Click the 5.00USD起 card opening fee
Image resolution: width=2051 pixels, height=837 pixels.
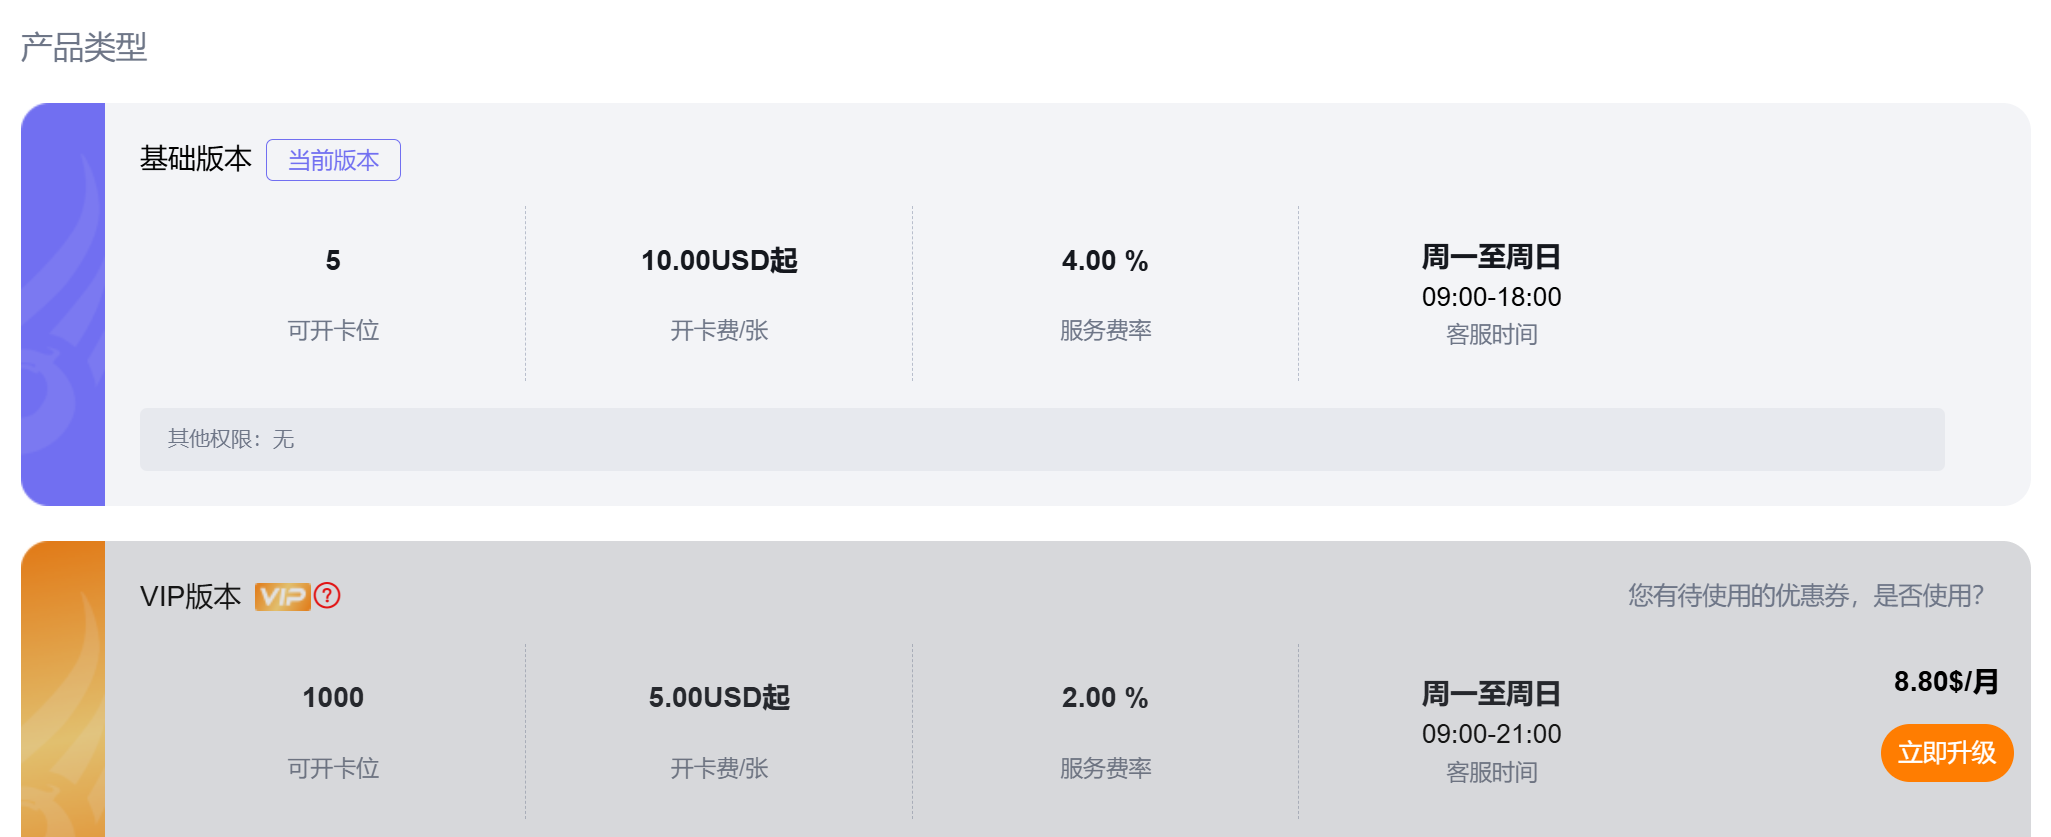point(719,698)
